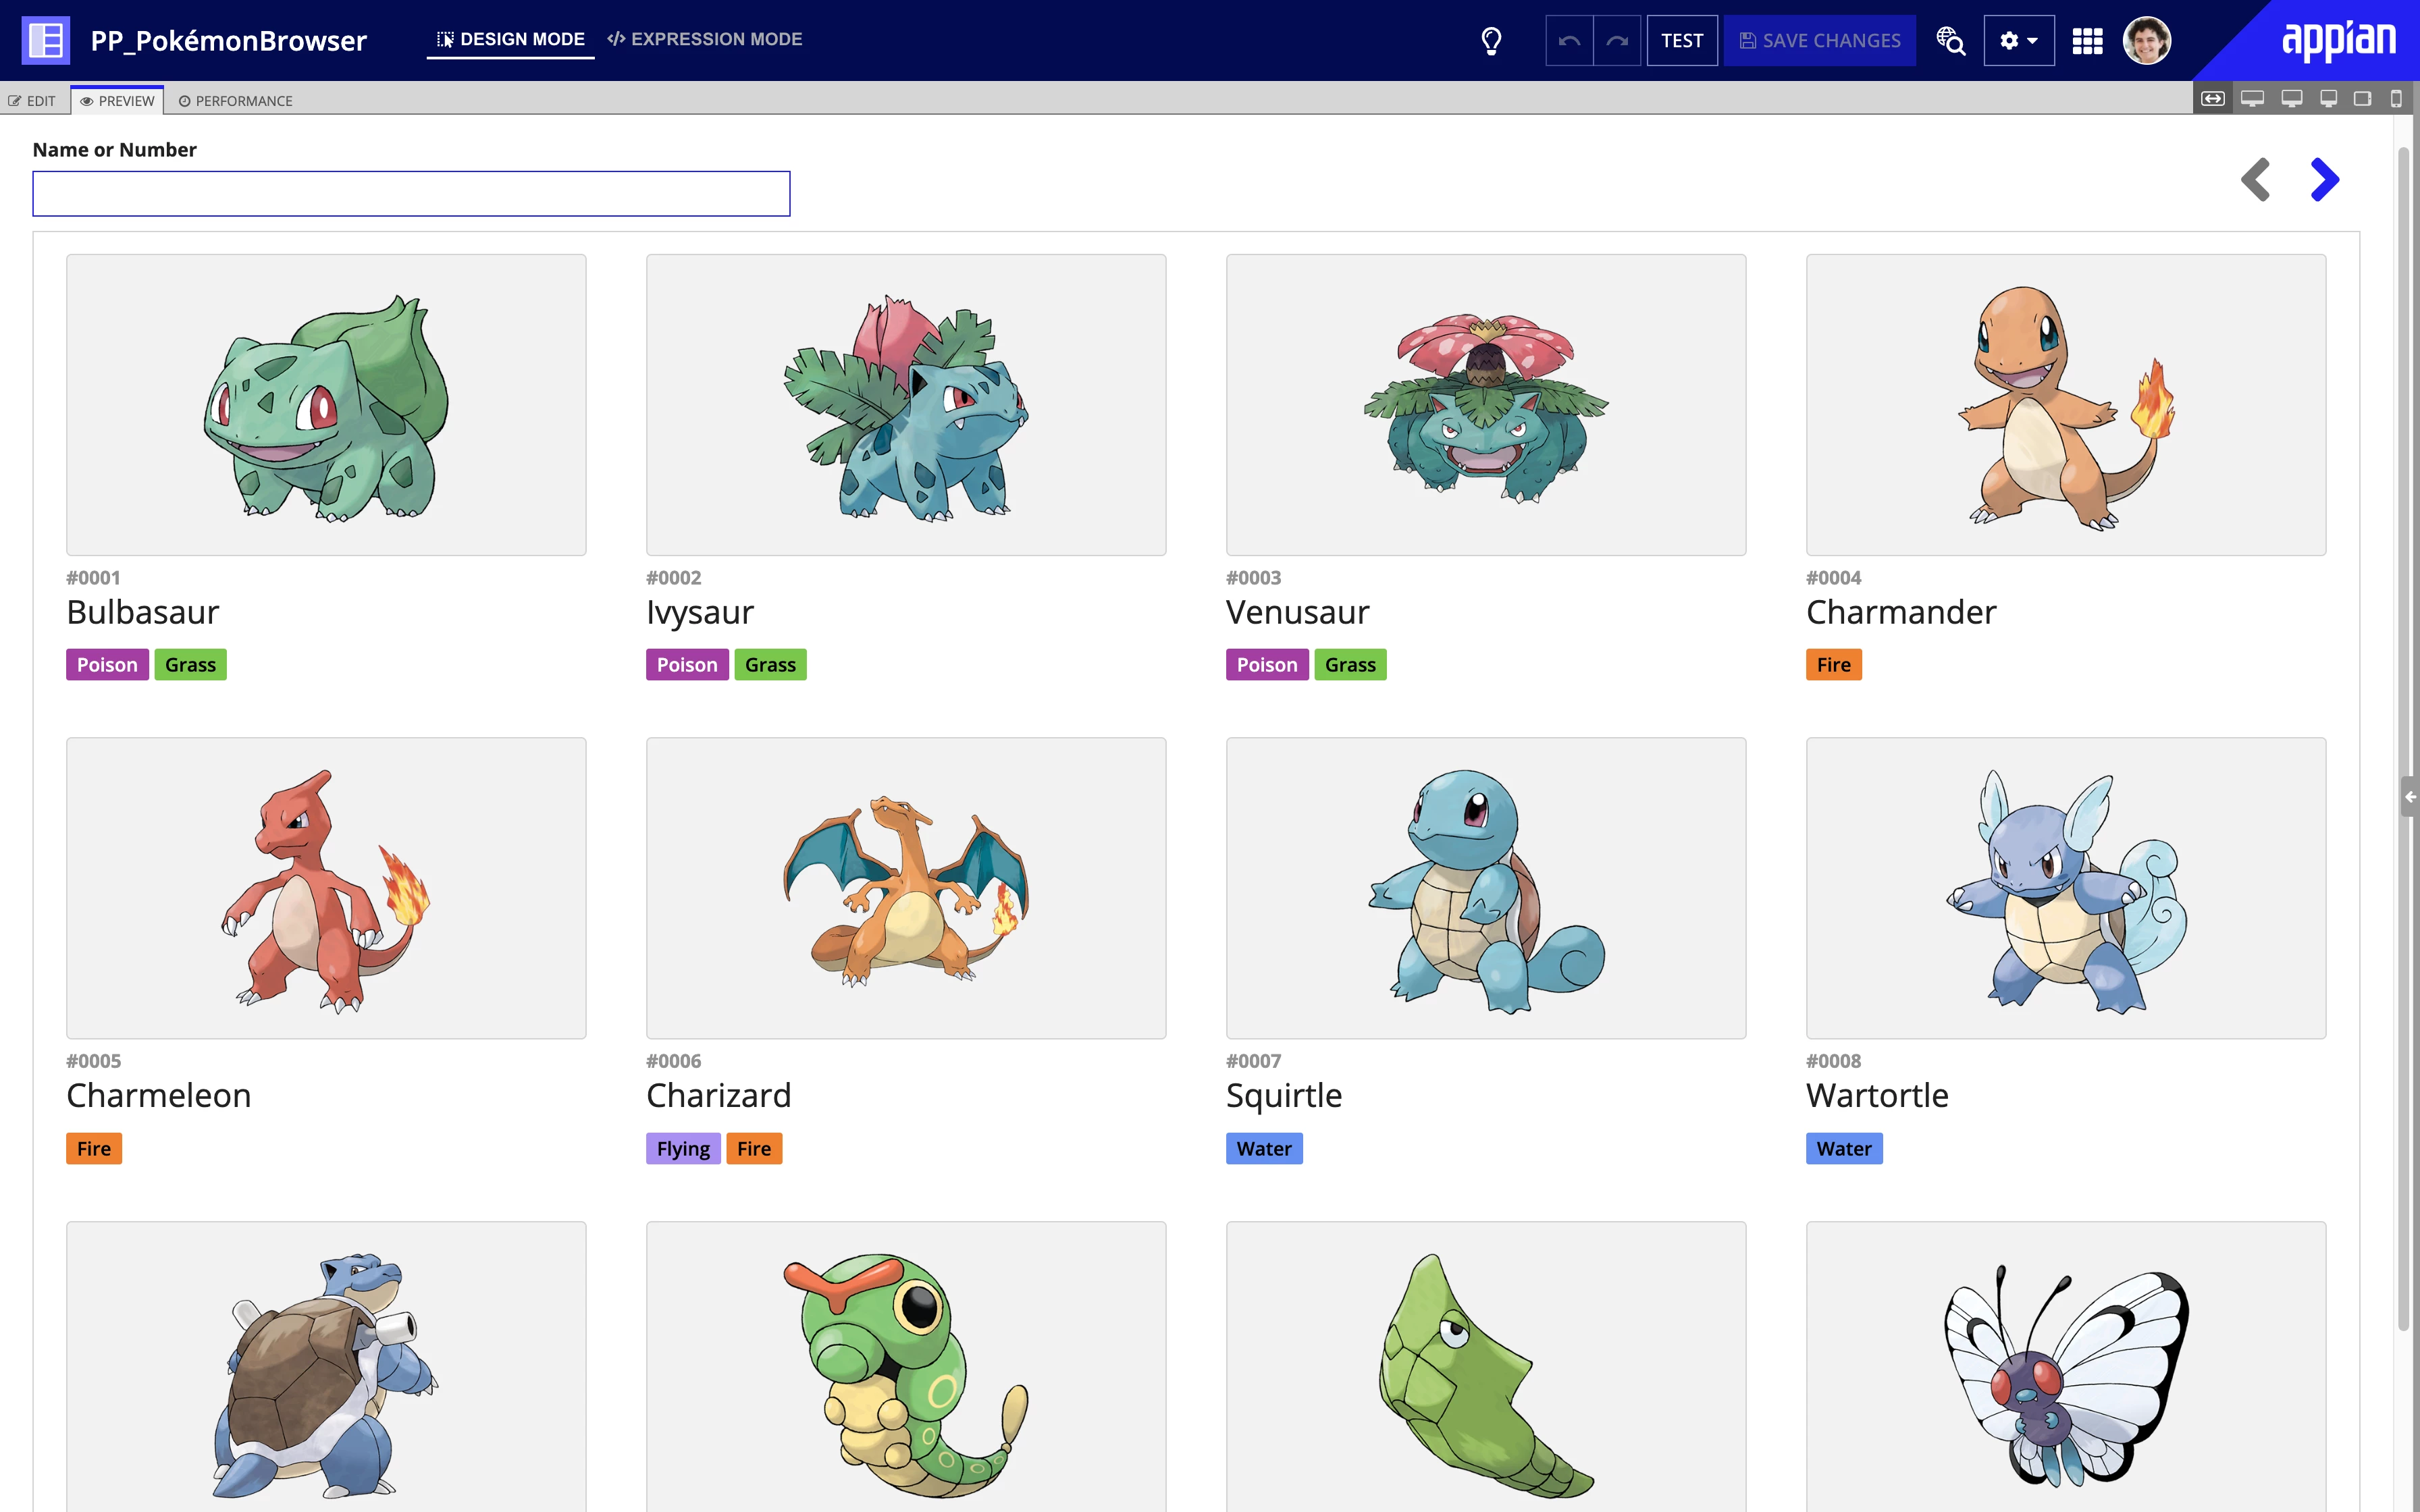
Task: Select the Preview tab
Action: (x=118, y=101)
